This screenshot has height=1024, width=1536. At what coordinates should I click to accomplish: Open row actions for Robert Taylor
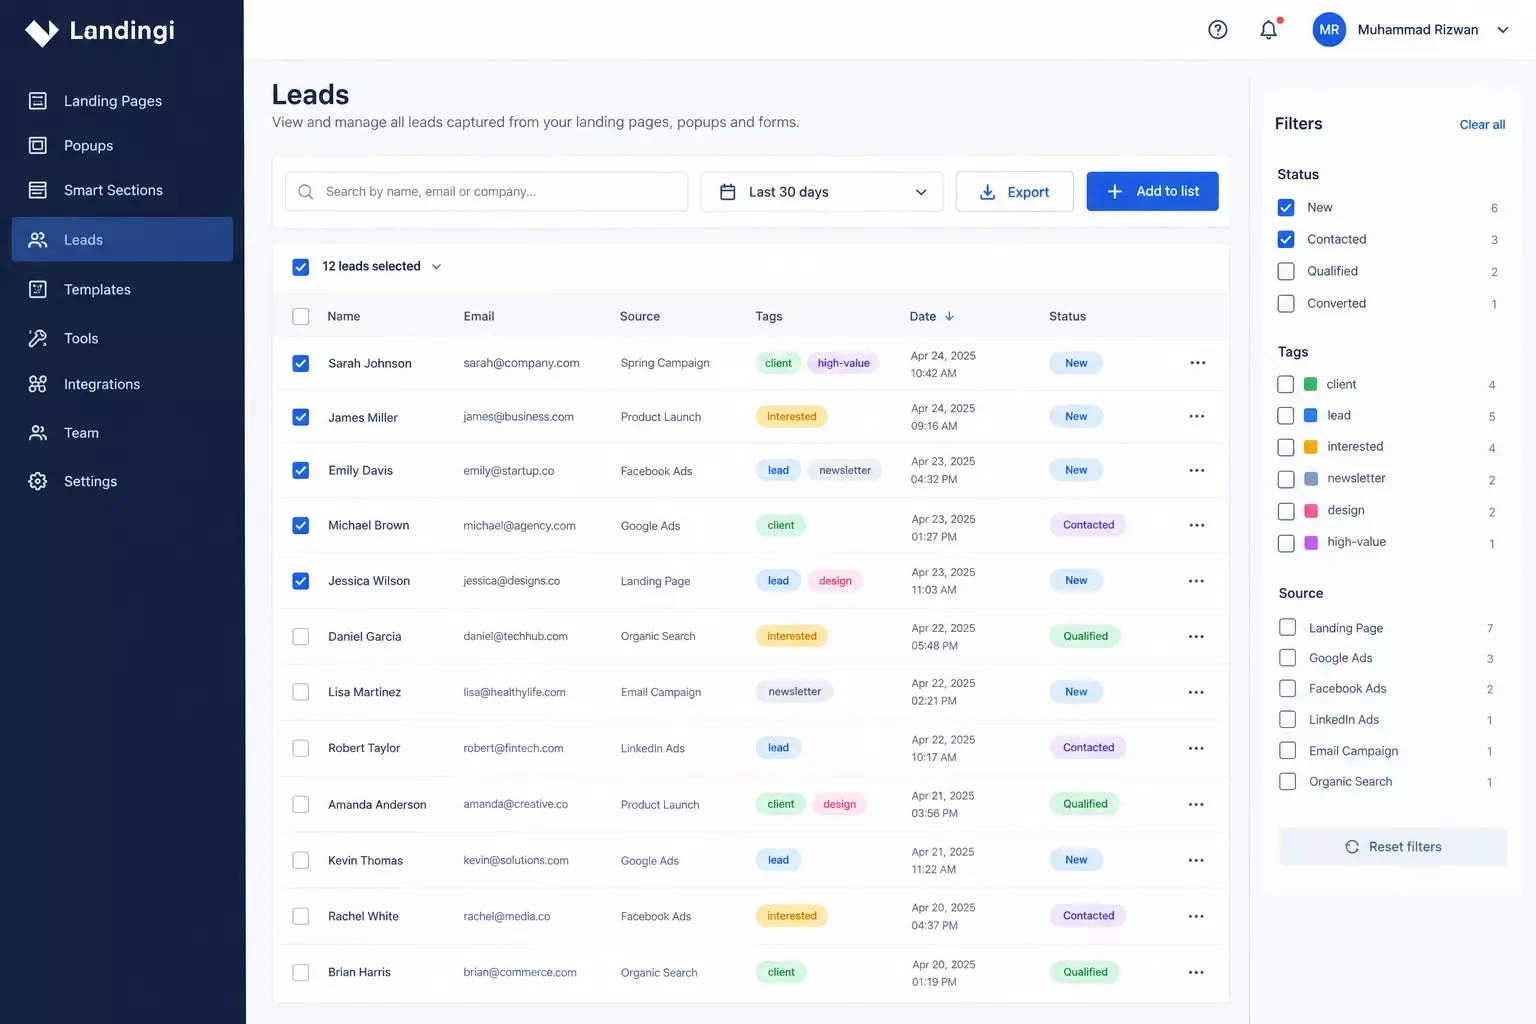1197,748
